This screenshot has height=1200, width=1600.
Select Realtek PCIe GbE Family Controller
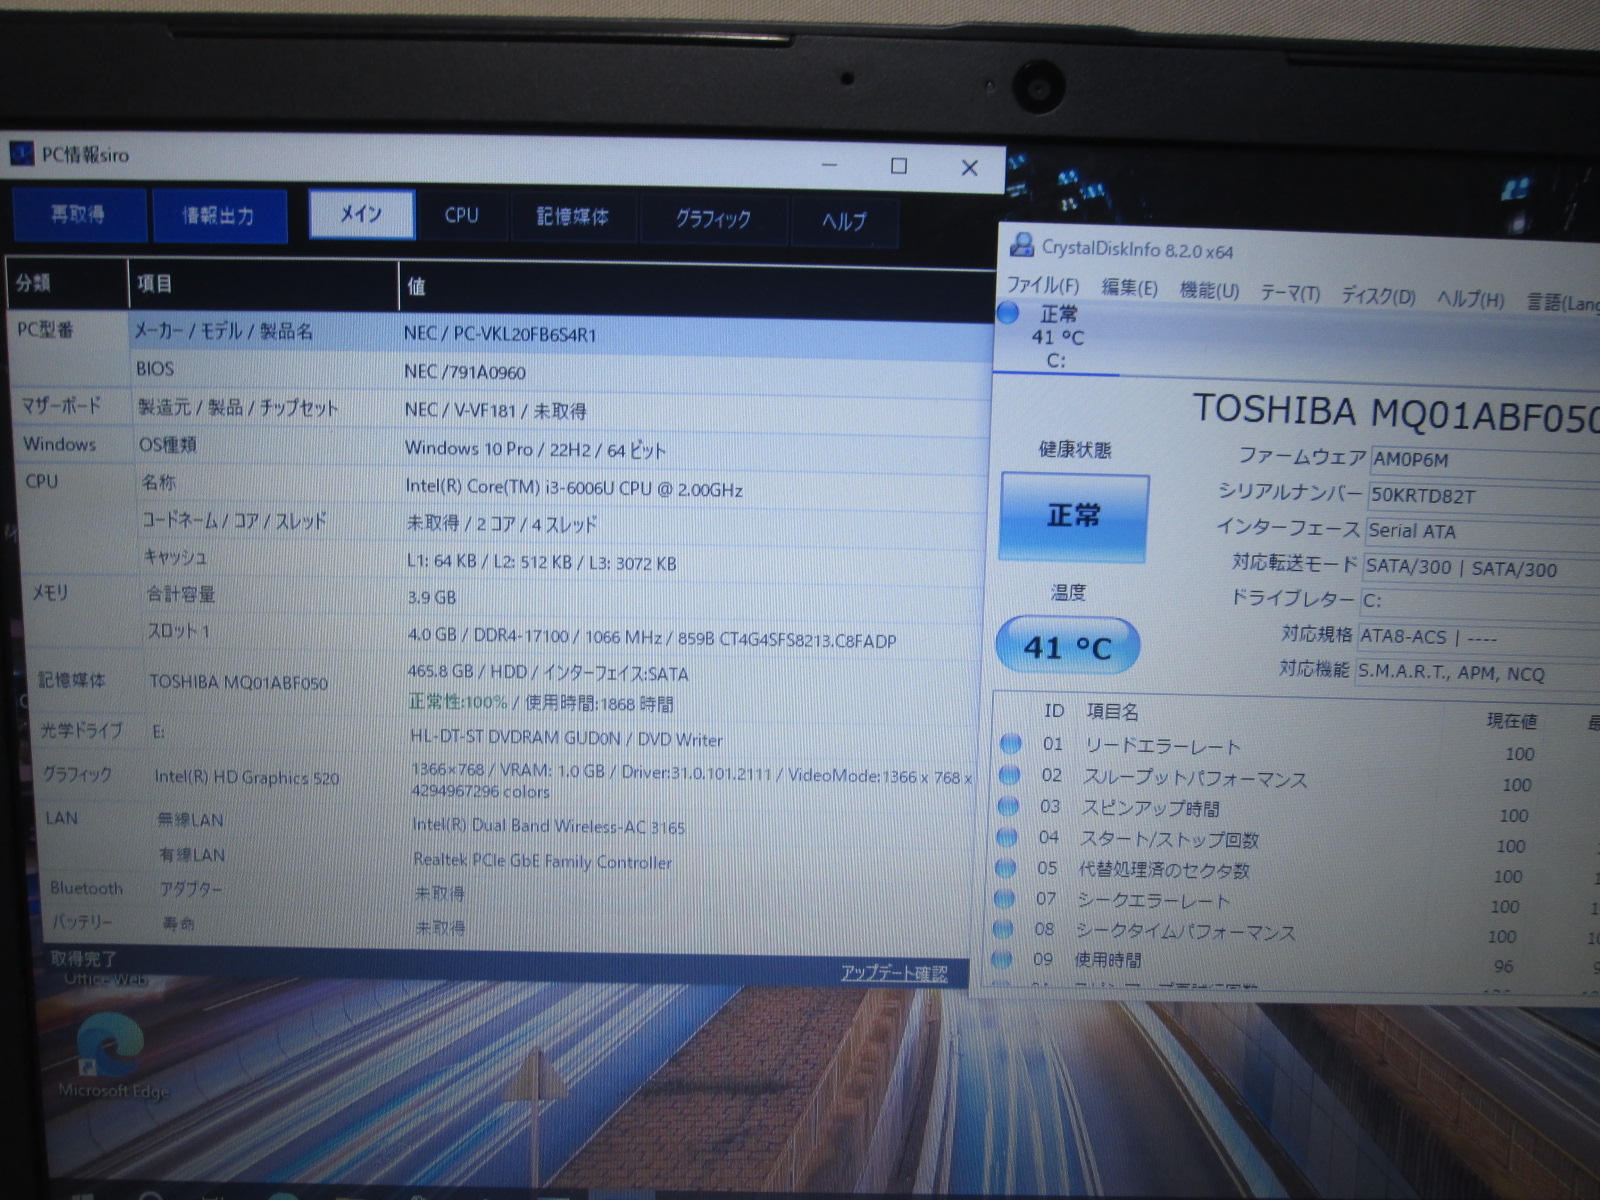[543, 861]
